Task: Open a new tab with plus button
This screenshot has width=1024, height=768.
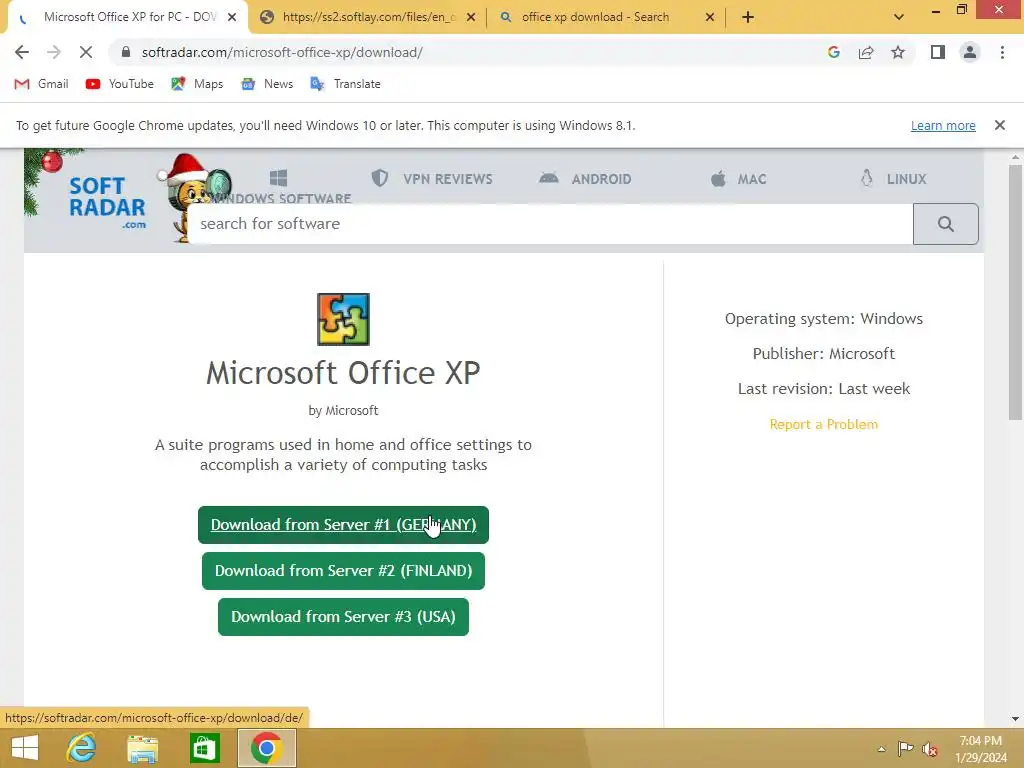Action: click(x=748, y=17)
